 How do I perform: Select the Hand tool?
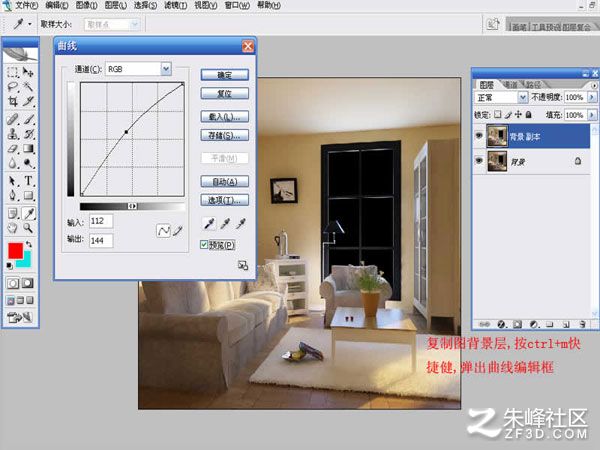click(13, 228)
